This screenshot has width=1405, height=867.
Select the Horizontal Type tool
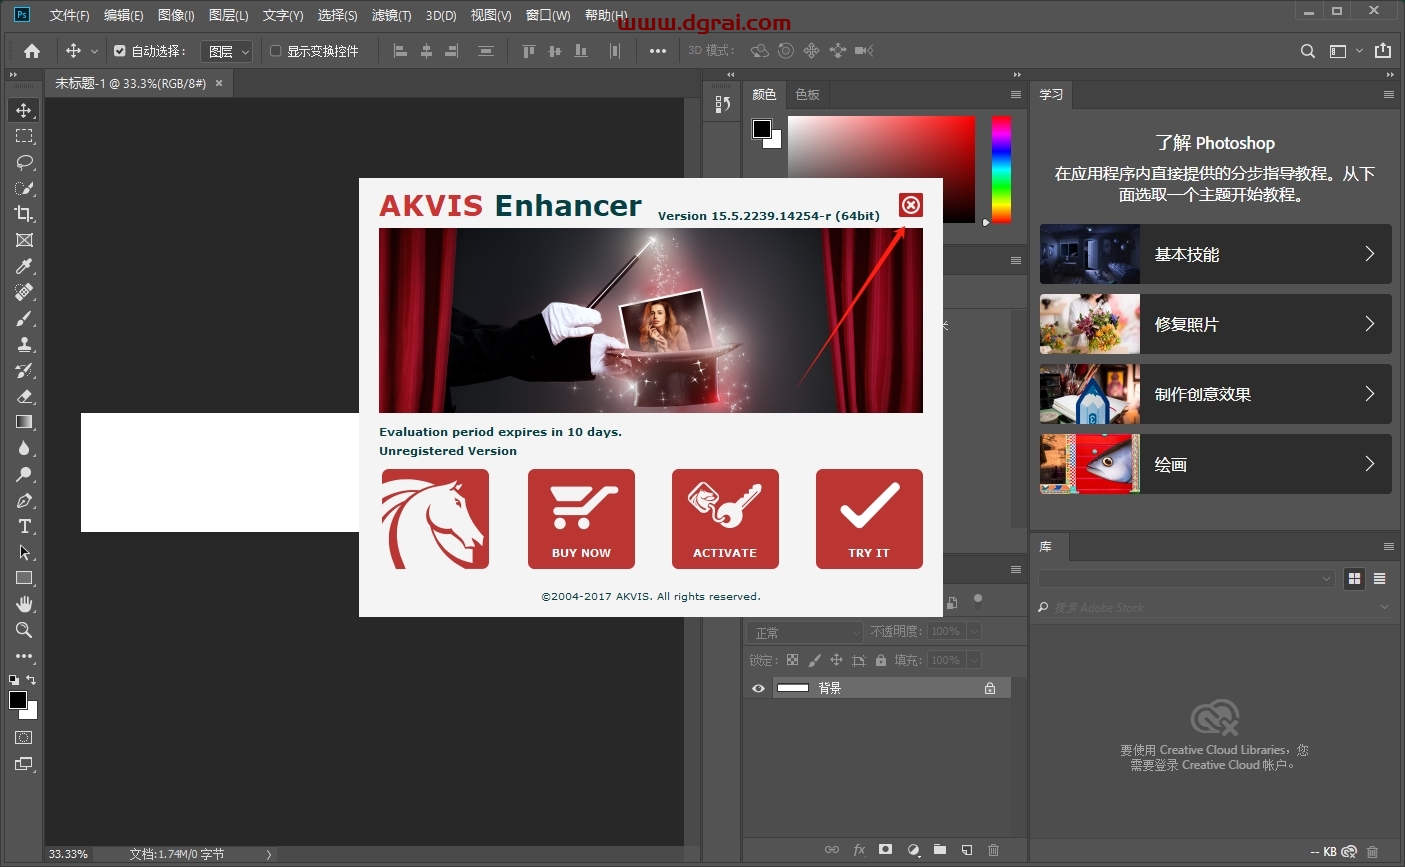[24, 526]
